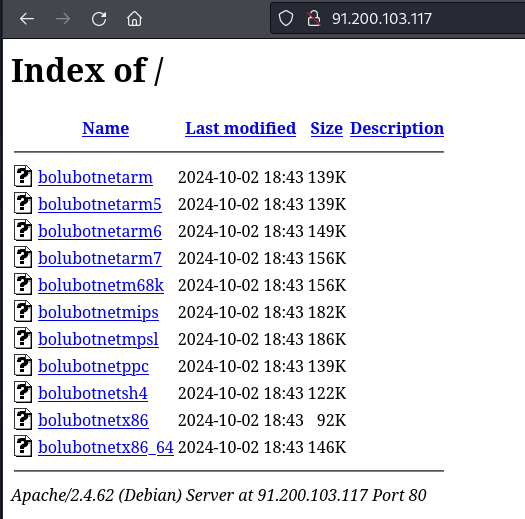The height and width of the screenshot is (519, 525).
Task: Click the unknown-file icon beside bolubotnetmips
Action: pyautogui.click(x=23, y=311)
